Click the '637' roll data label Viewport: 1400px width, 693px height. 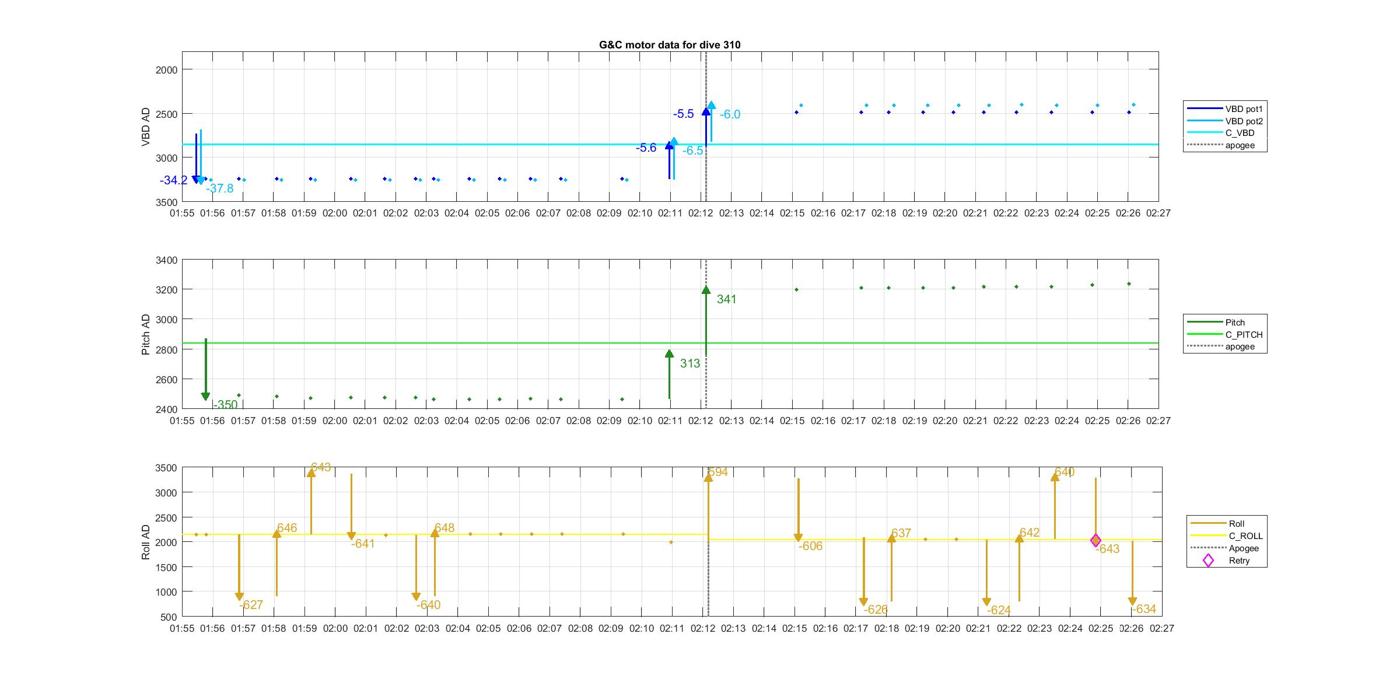(x=901, y=533)
